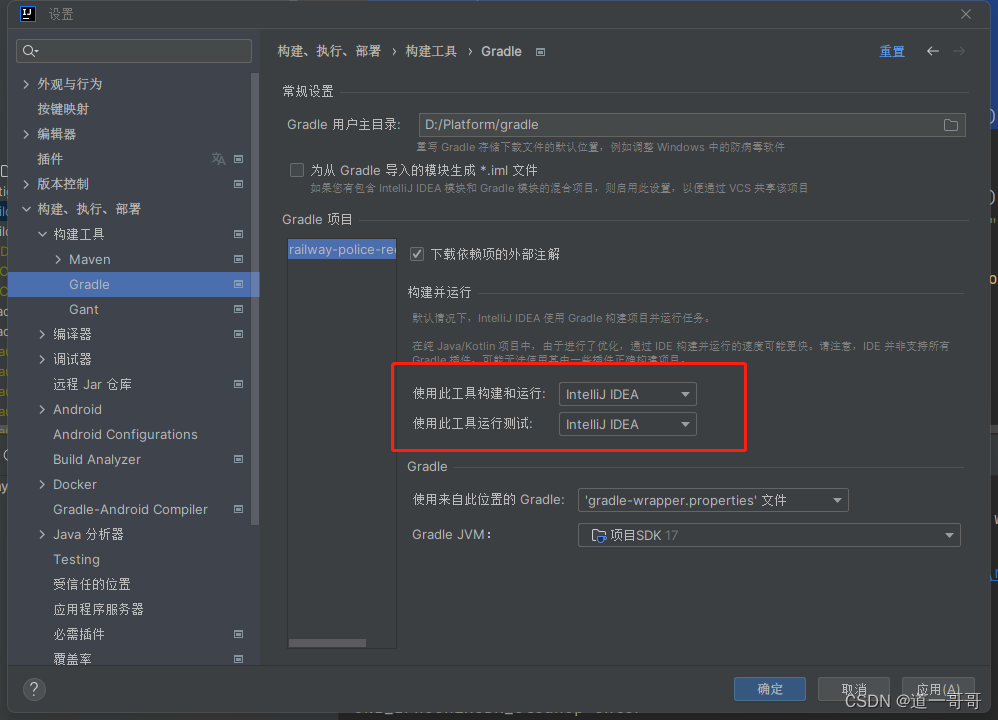Enable 为从 Gradle 导入的模块生成 *.iml 文件 checkbox
The width and height of the screenshot is (998, 720).
(297, 171)
